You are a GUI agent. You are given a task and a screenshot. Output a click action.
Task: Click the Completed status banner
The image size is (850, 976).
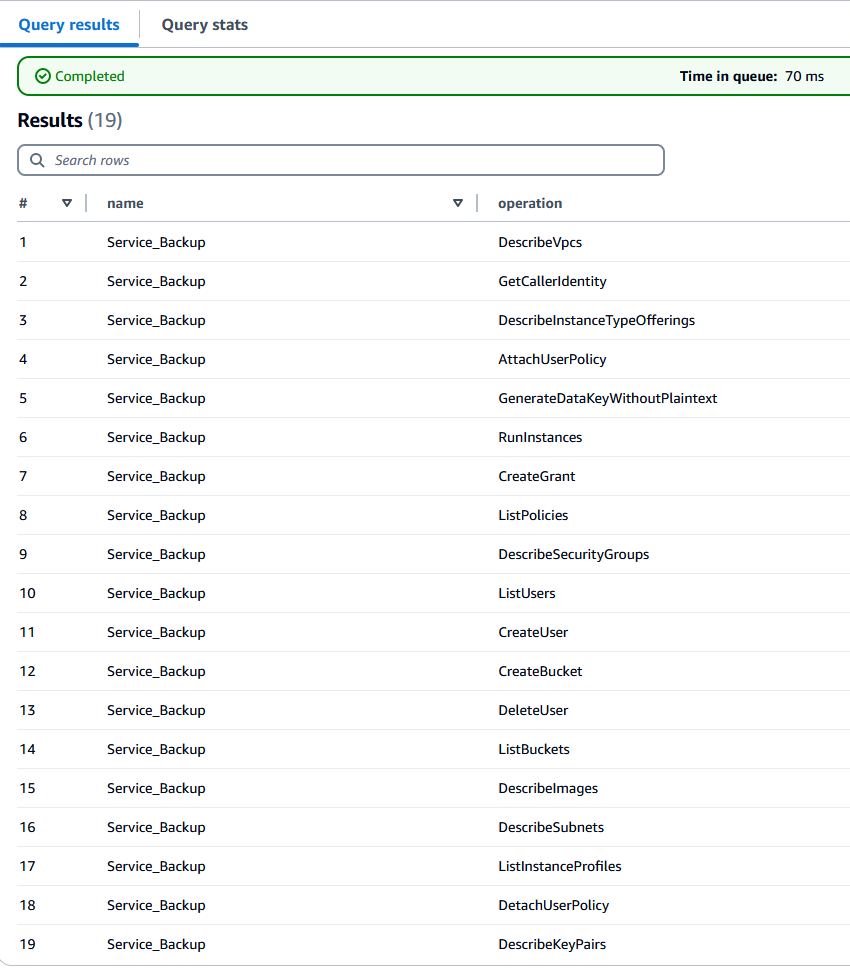pos(425,75)
